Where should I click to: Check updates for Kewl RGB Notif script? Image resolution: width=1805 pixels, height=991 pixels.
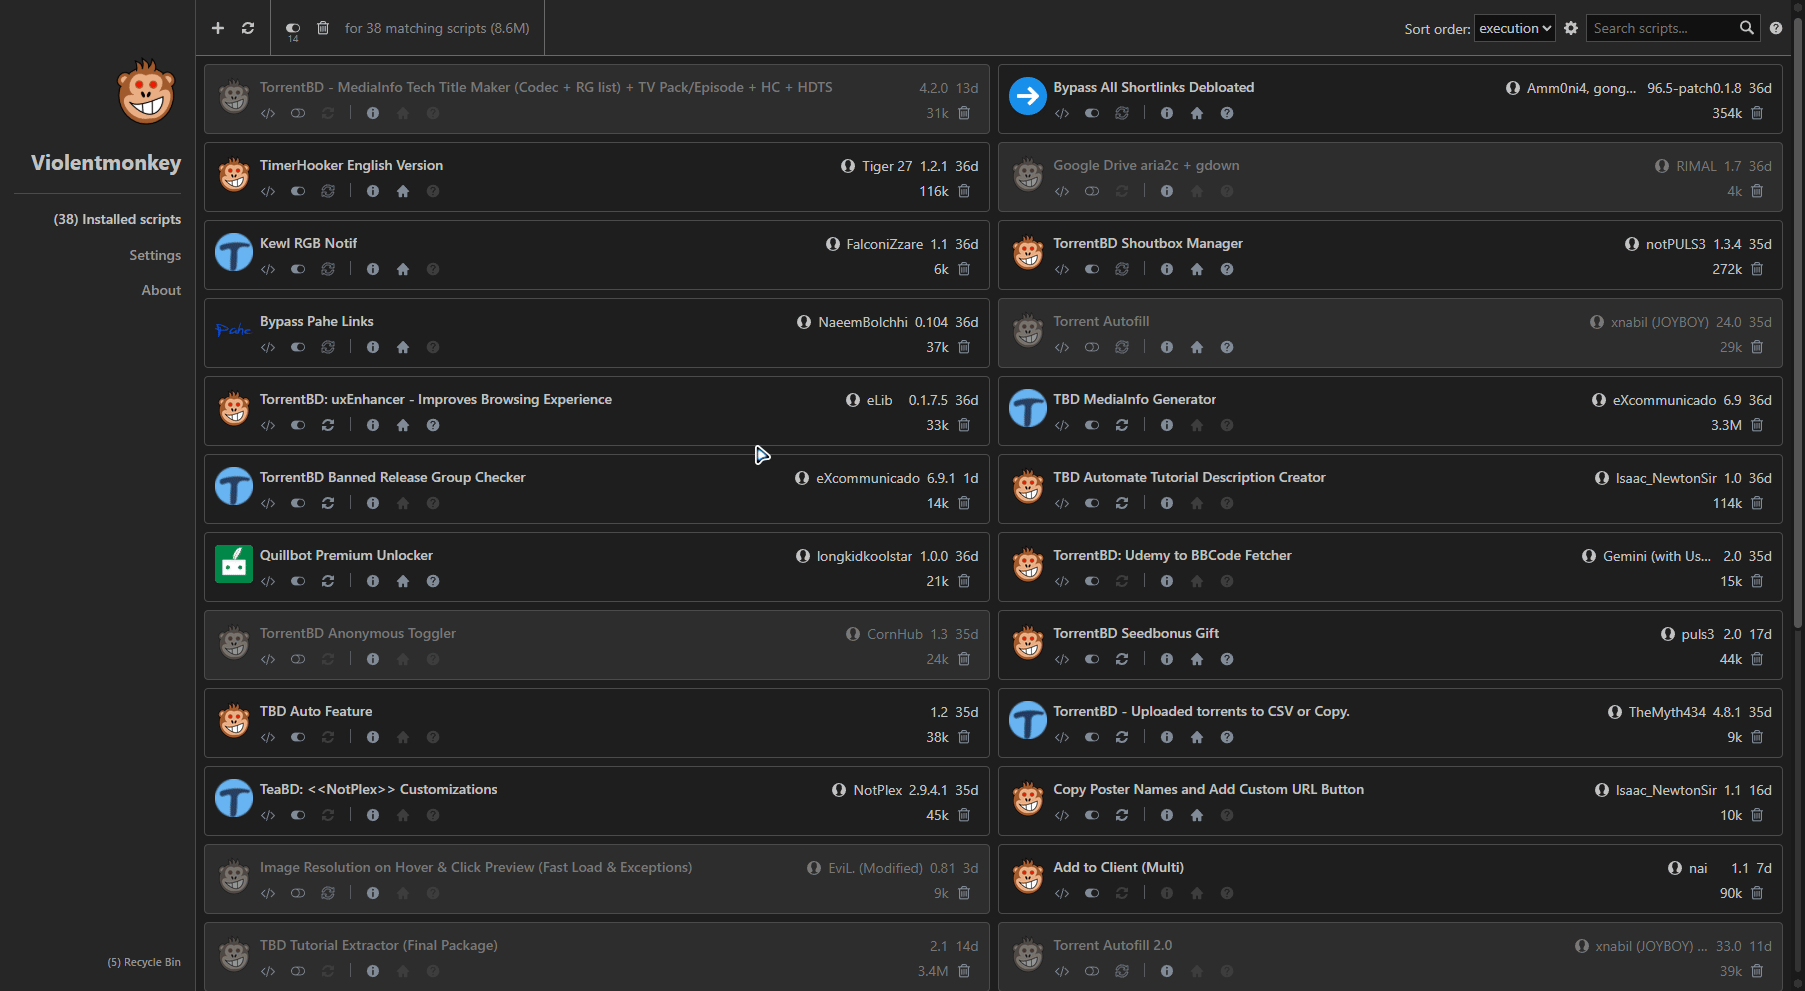click(x=328, y=269)
